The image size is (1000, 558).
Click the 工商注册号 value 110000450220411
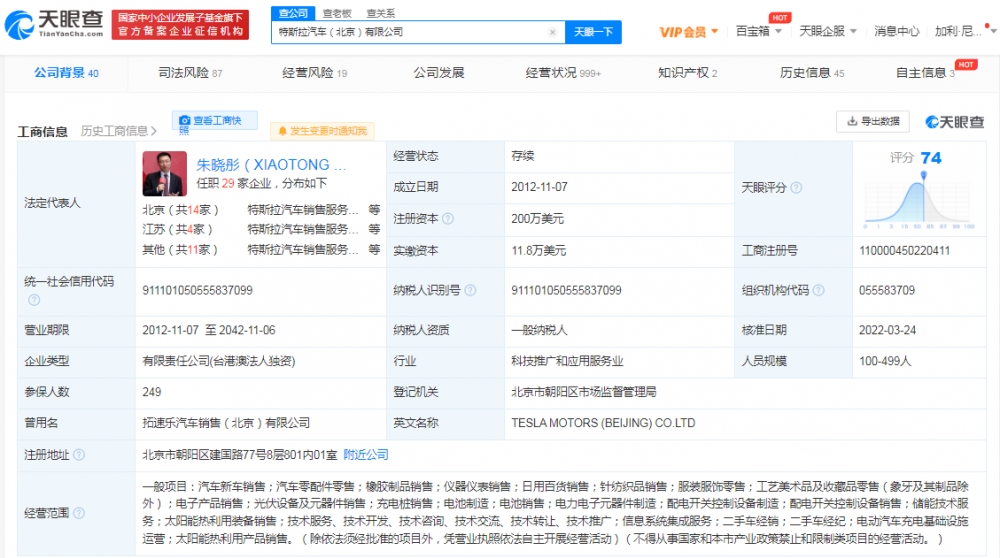[x=904, y=251]
